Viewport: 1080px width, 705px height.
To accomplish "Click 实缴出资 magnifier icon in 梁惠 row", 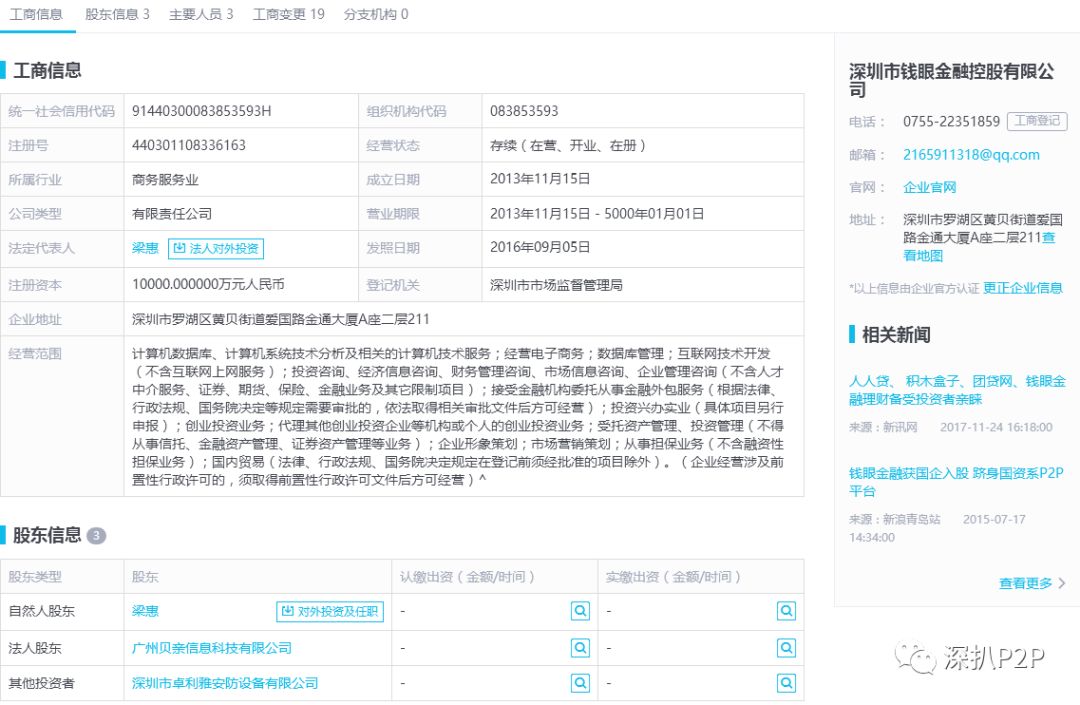I will pyautogui.click(x=786, y=611).
